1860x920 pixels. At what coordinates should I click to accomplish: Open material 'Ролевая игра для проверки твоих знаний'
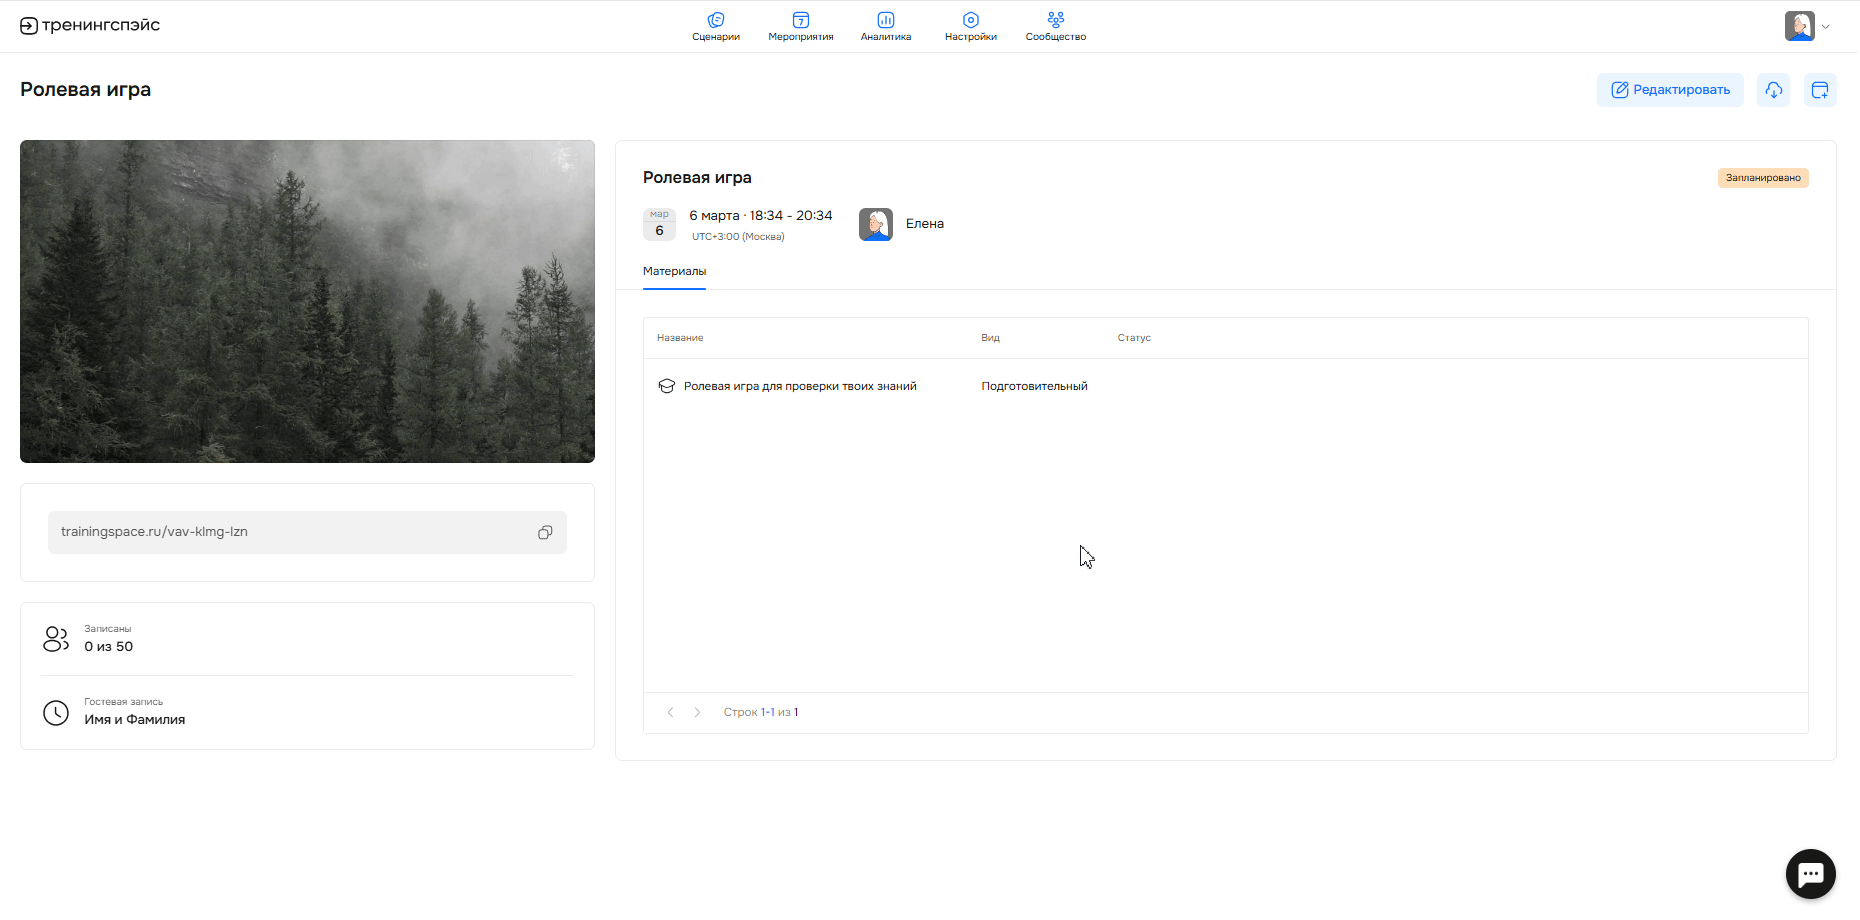click(x=799, y=386)
